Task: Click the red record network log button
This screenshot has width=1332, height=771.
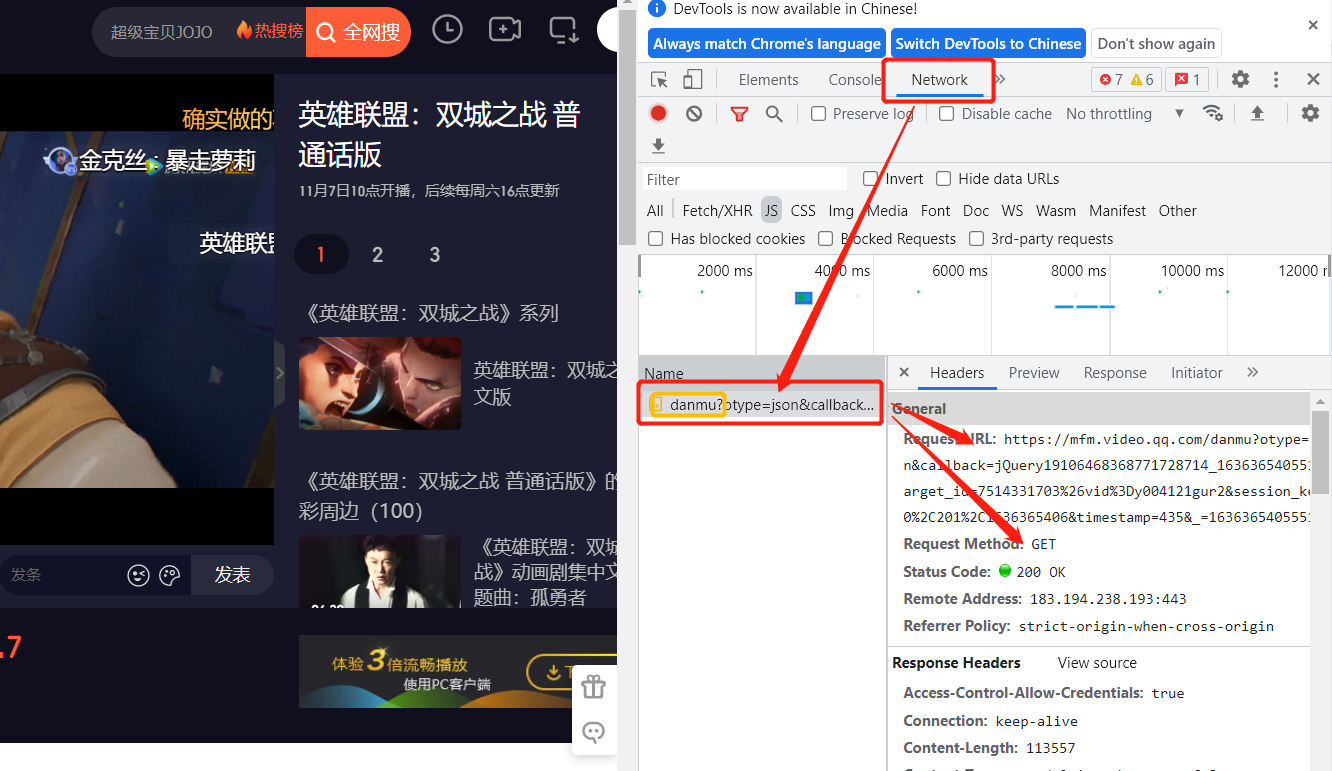Action: pos(658,113)
